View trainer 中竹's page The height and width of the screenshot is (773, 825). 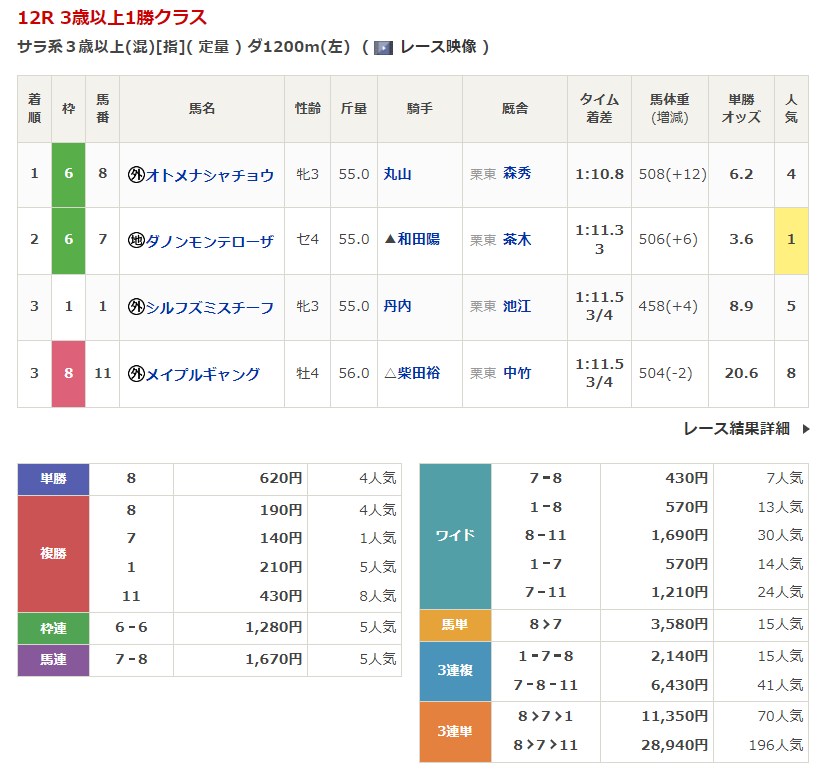tap(517, 374)
